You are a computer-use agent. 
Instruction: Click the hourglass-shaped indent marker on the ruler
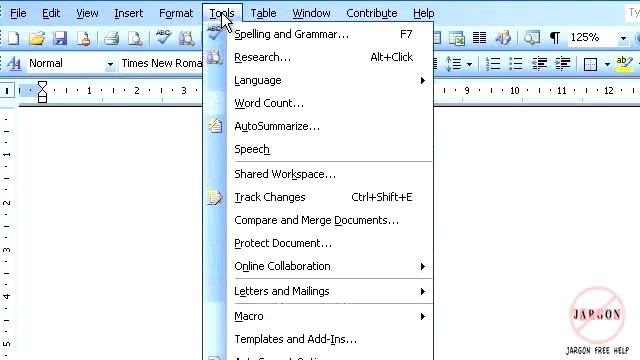[42, 91]
